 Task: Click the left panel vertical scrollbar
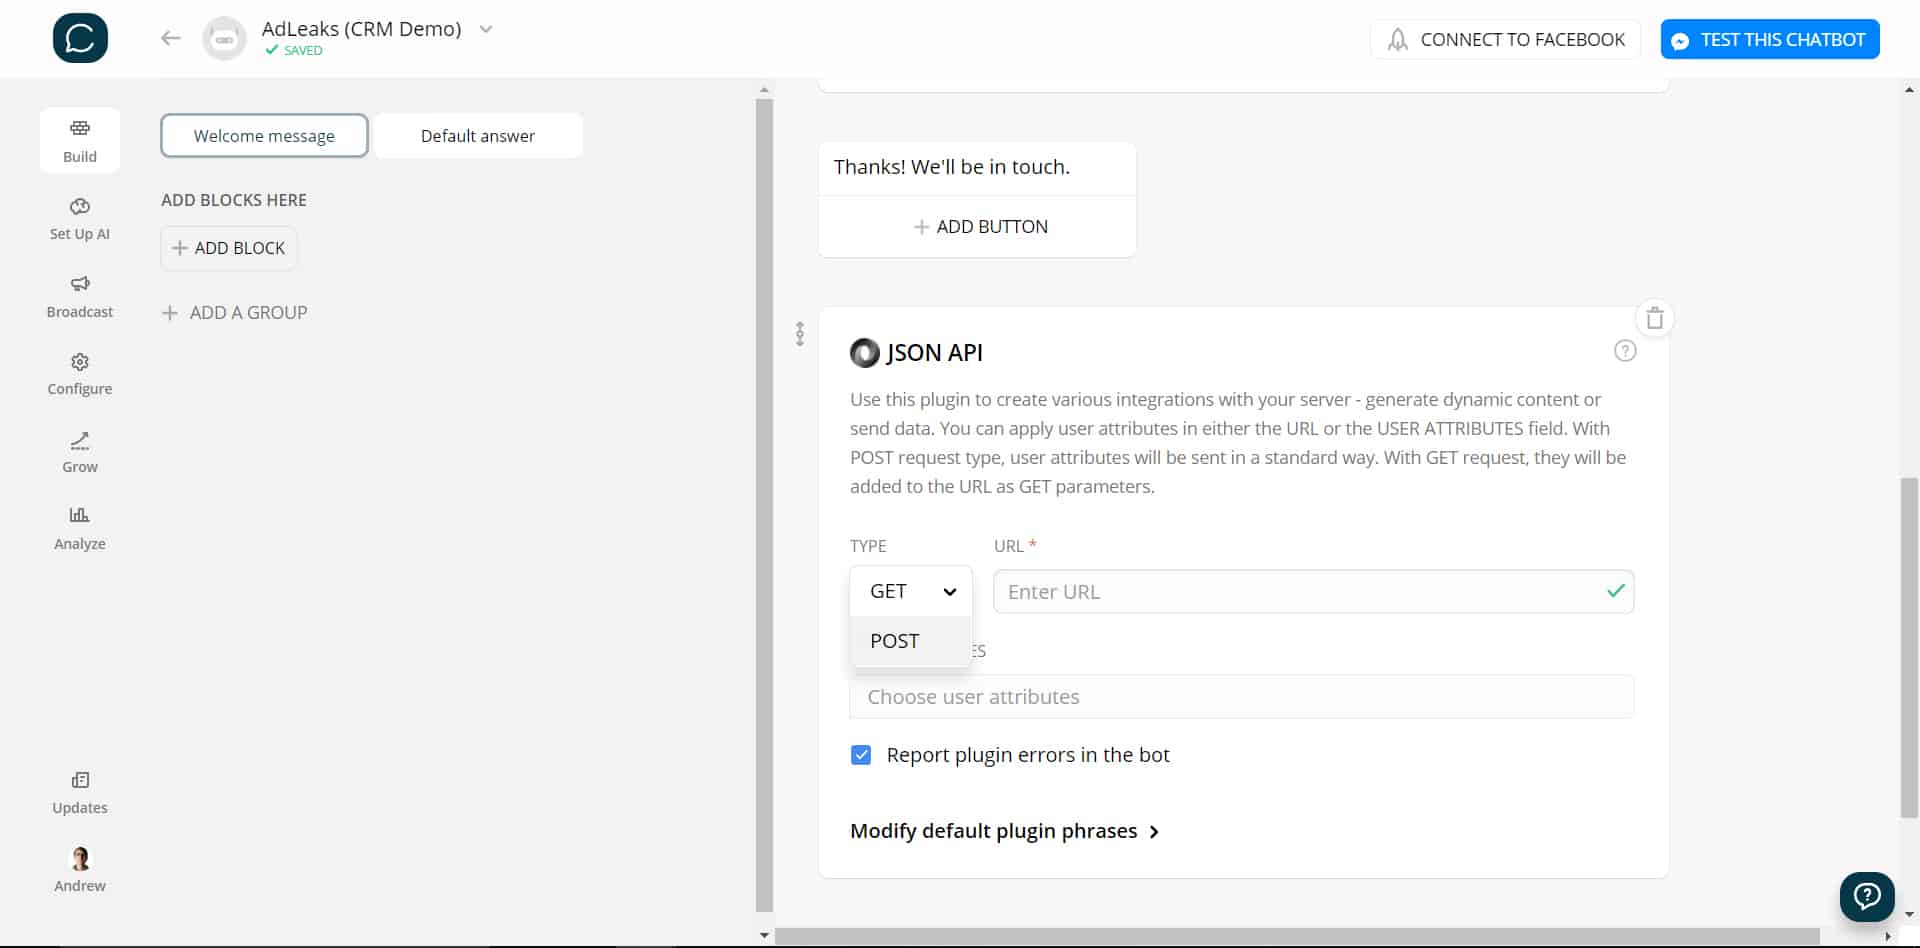(765, 505)
